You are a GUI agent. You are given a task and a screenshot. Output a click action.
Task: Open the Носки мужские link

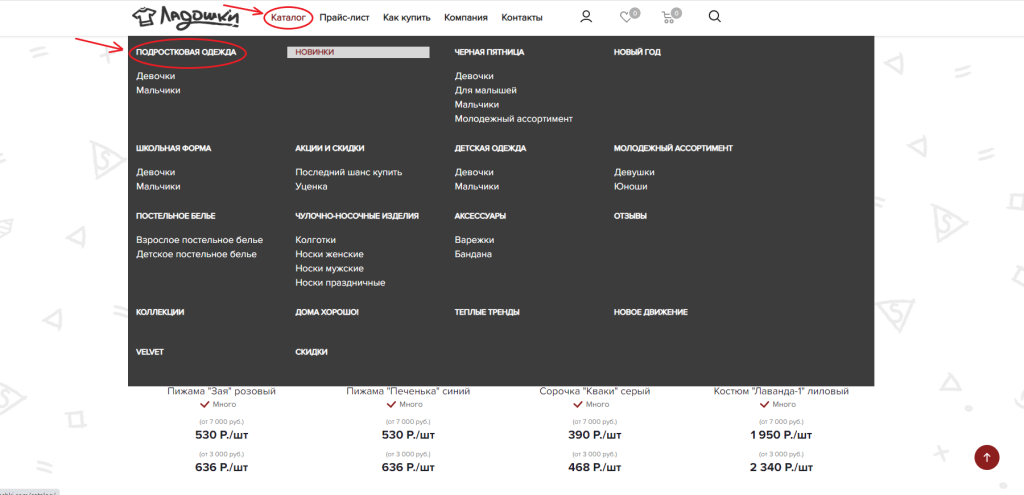(329, 268)
